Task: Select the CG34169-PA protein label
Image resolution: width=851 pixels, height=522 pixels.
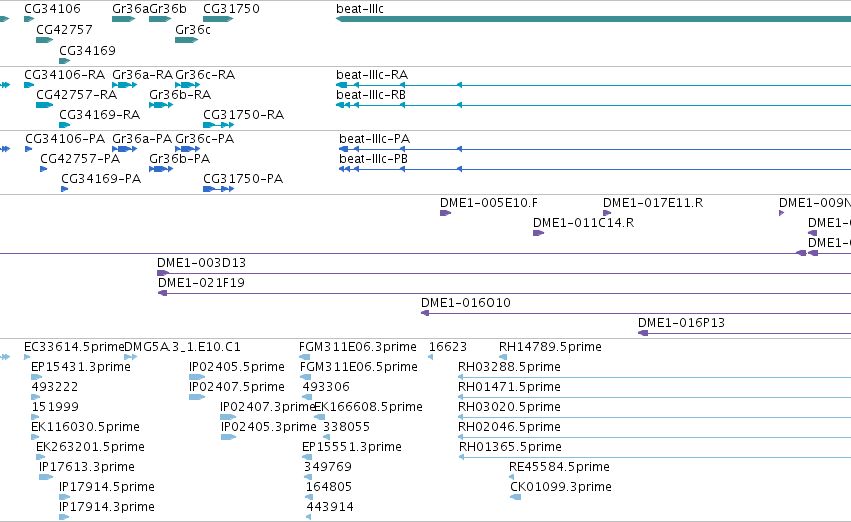Action: (x=101, y=179)
